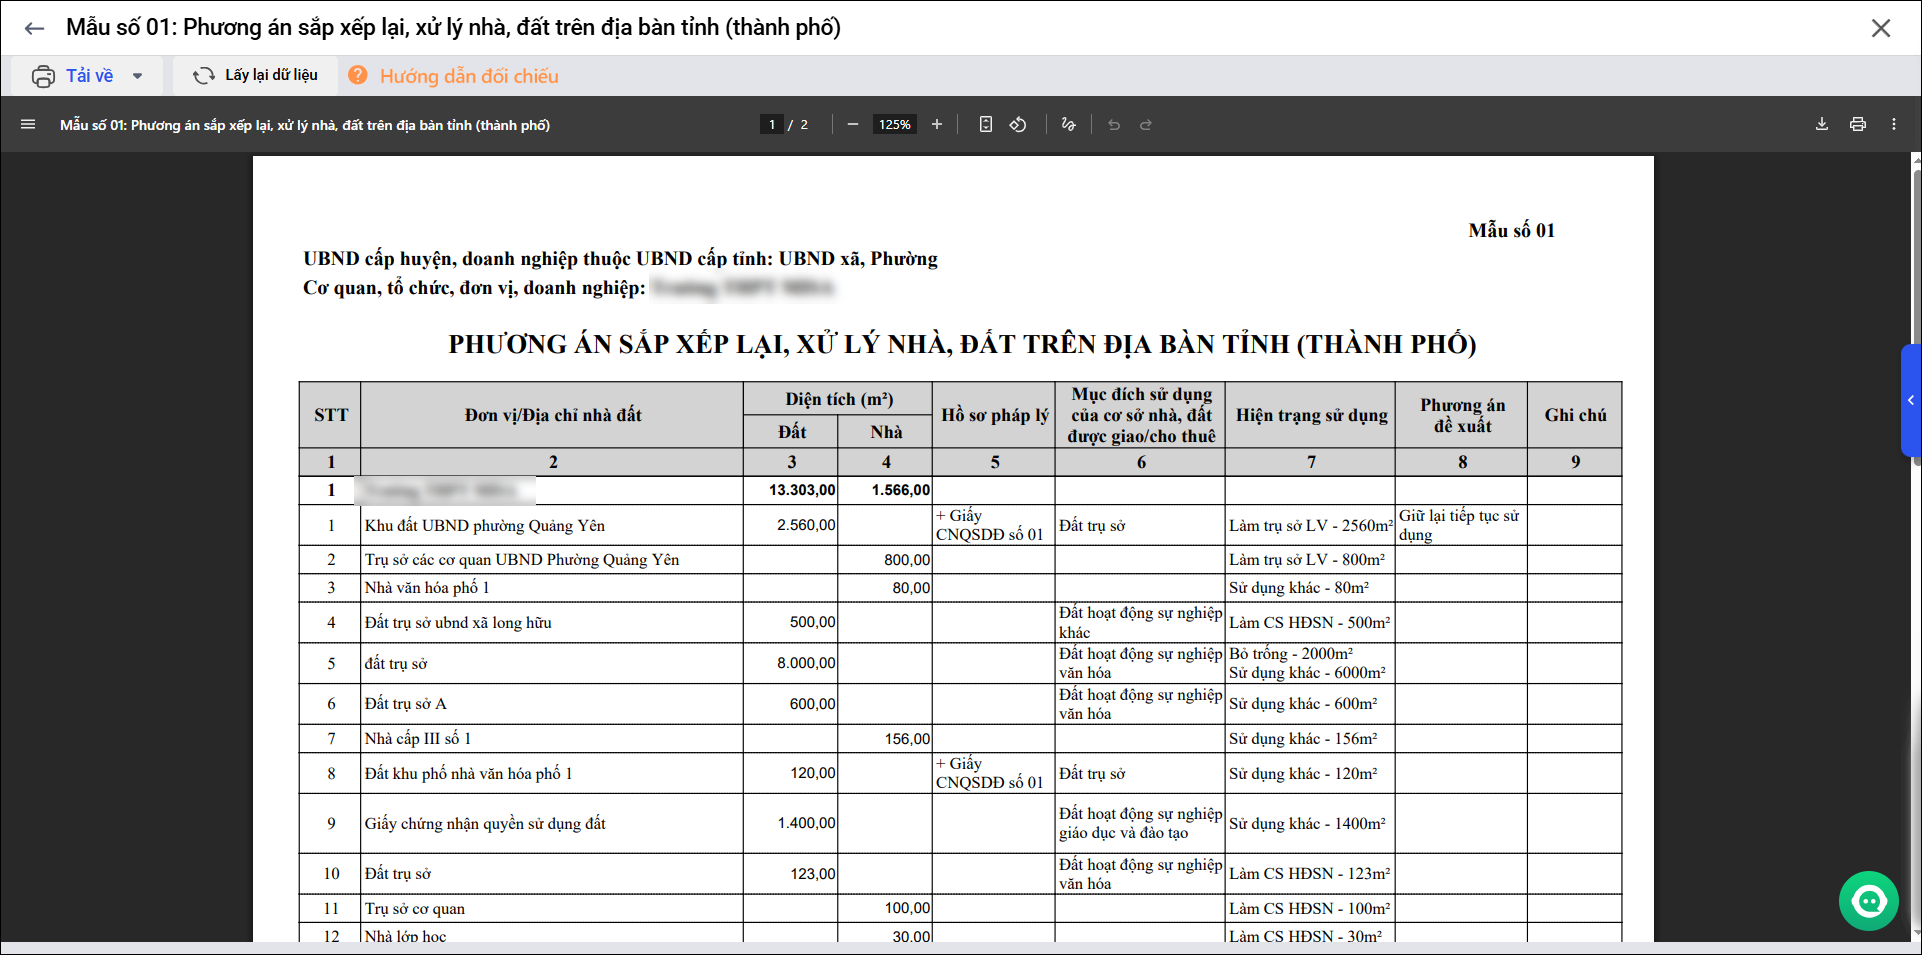Zoom in with the plus icon

937,125
